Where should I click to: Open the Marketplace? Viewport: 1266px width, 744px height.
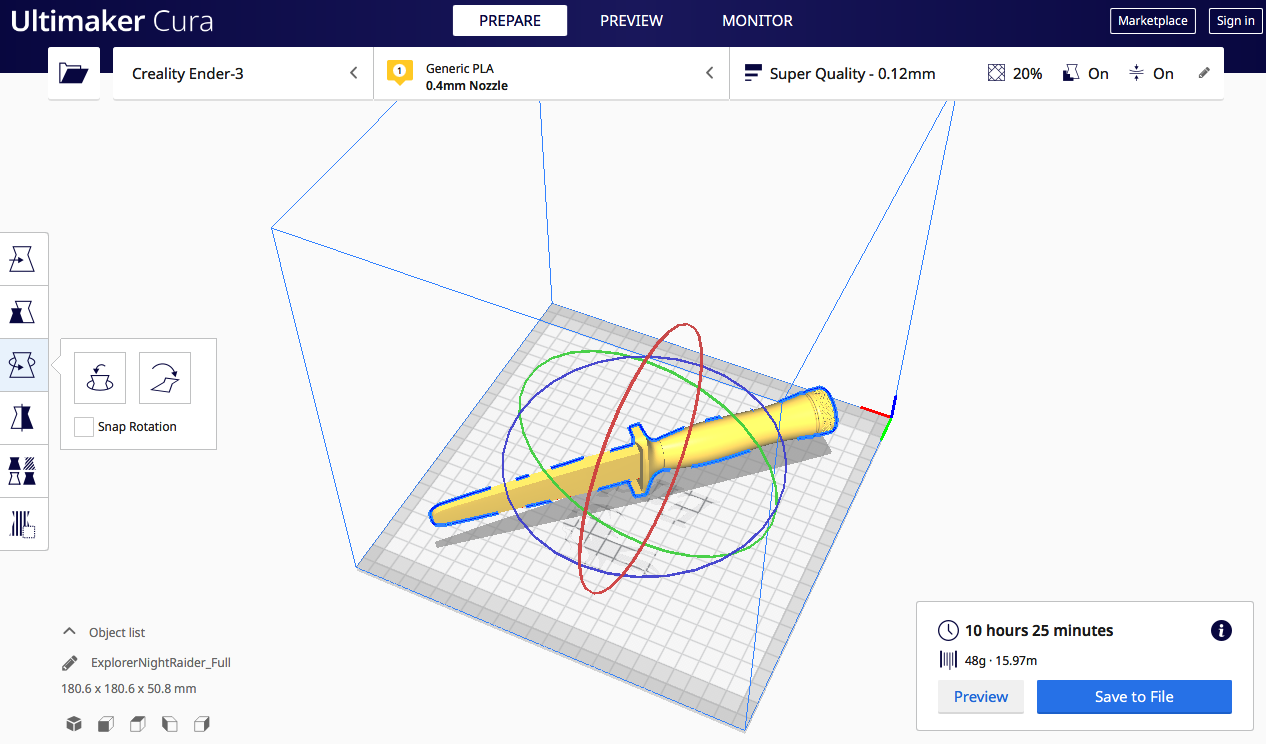[x=1152, y=21]
